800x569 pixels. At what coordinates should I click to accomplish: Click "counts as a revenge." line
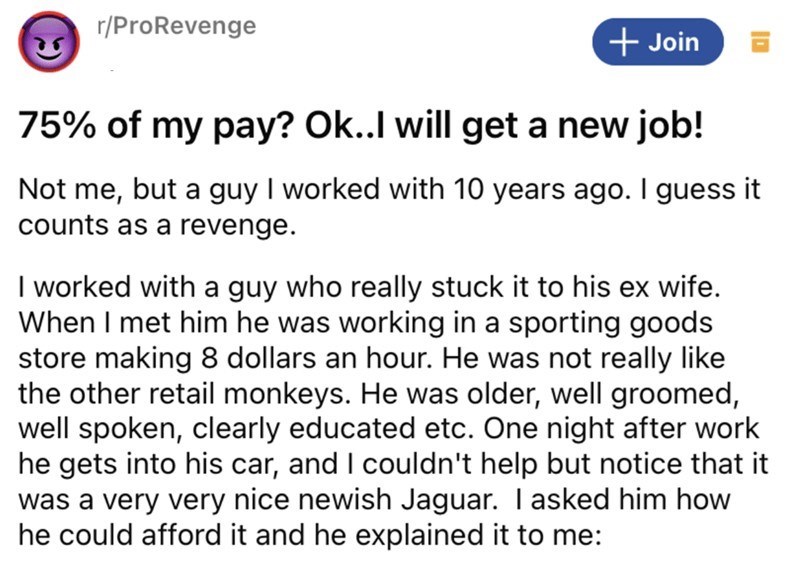click(158, 224)
